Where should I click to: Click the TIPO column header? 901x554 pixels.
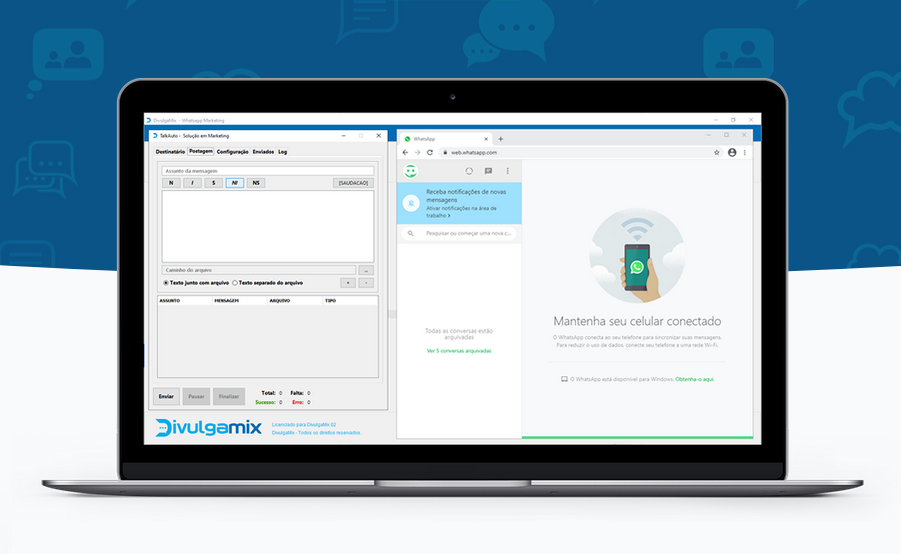[351, 301]
